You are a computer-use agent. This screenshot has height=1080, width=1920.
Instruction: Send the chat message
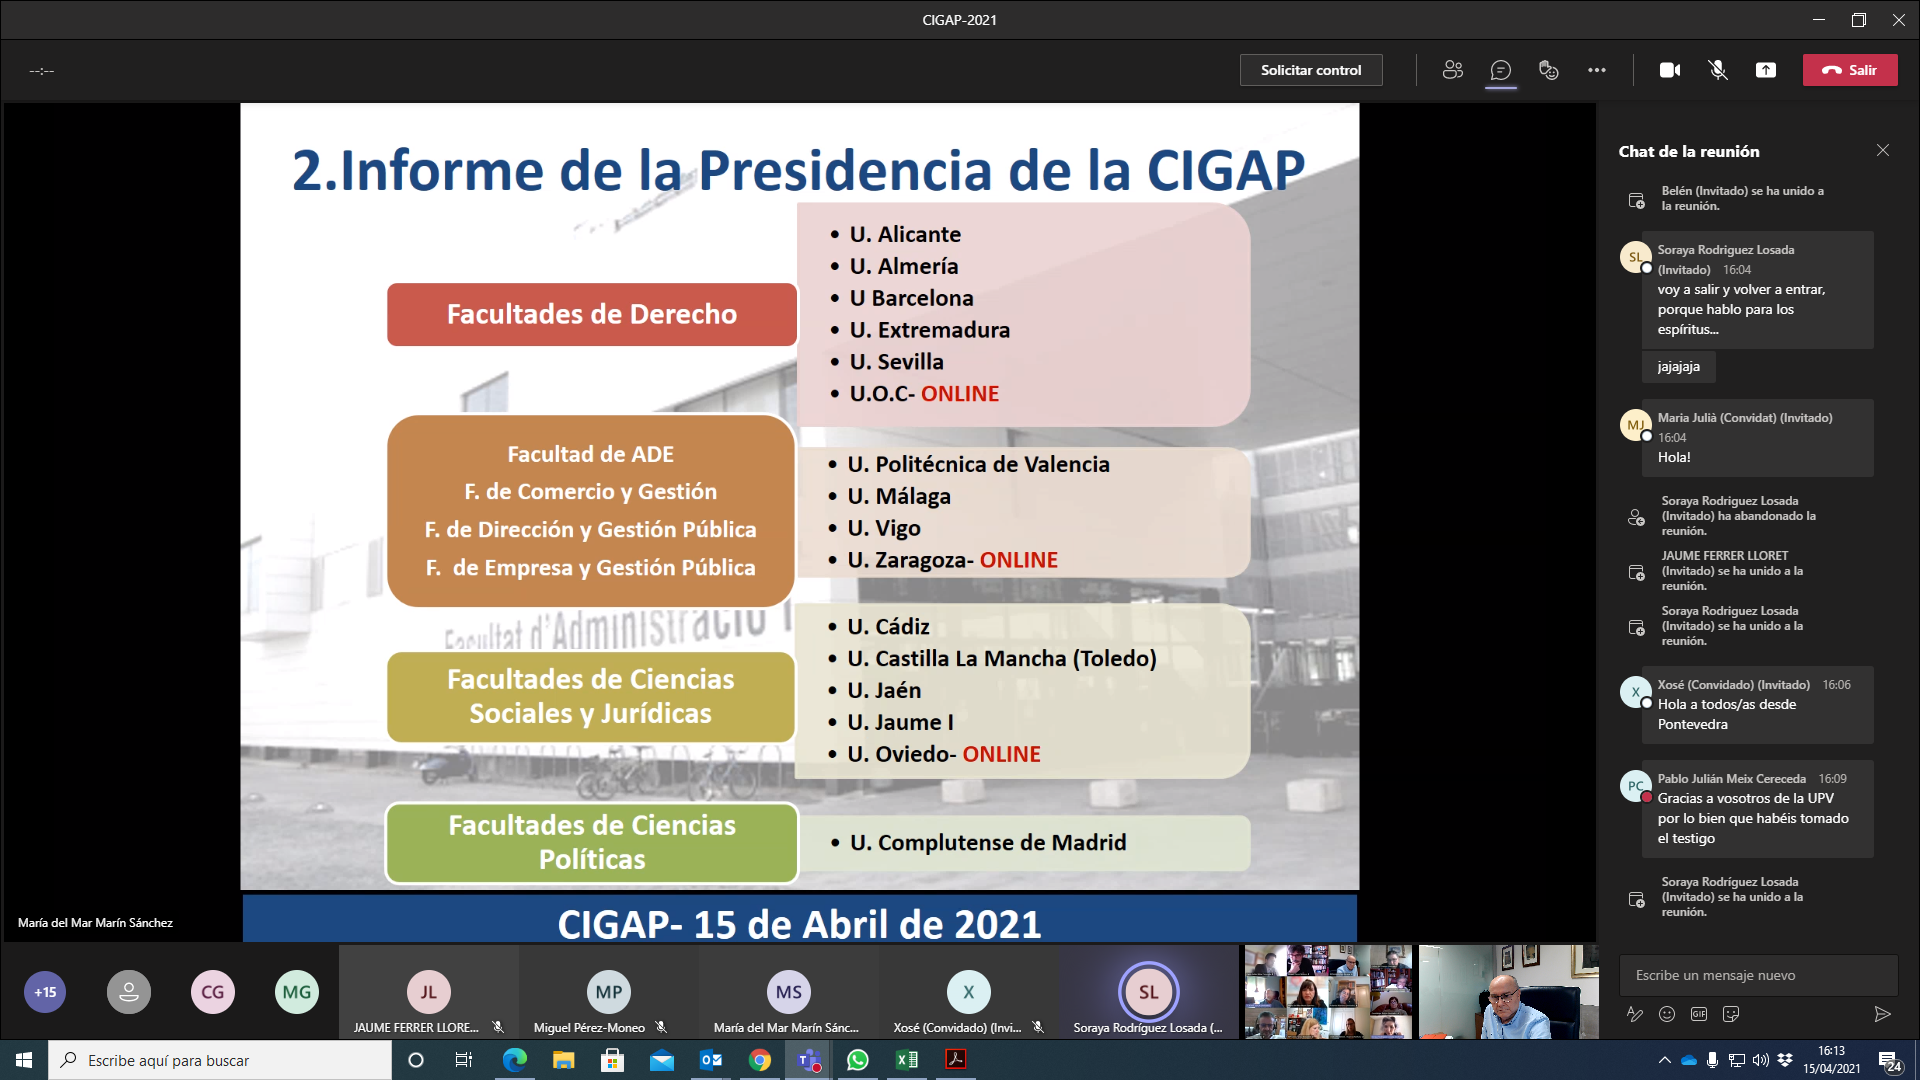[1882, 1014]
